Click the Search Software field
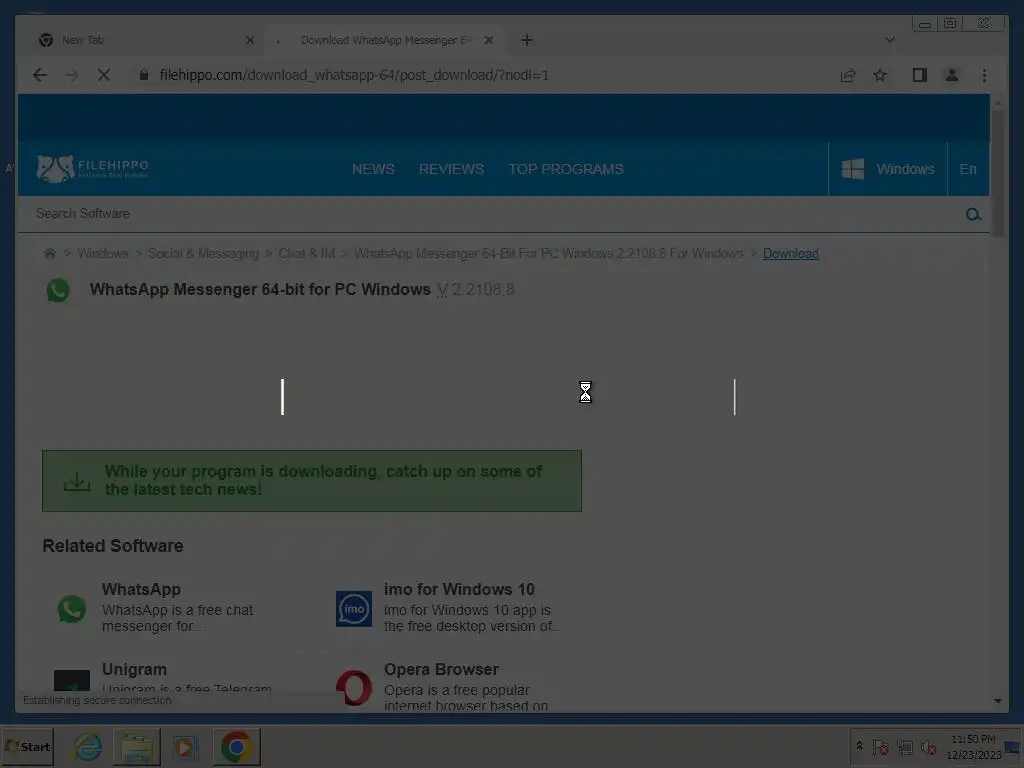The height and width of the screenshot is (768, 1024). click(490, 214)
